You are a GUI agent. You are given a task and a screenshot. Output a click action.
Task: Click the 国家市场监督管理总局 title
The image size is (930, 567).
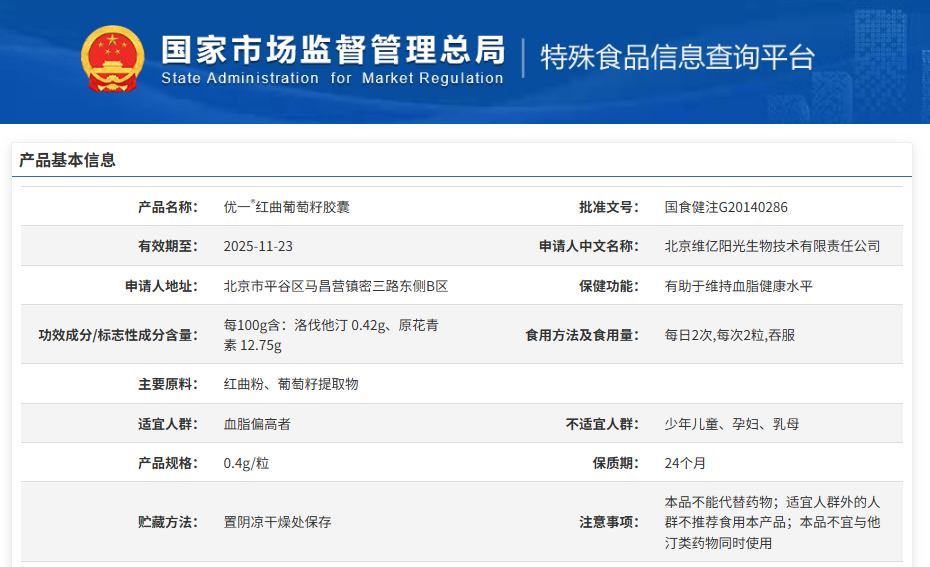(333, 50)
